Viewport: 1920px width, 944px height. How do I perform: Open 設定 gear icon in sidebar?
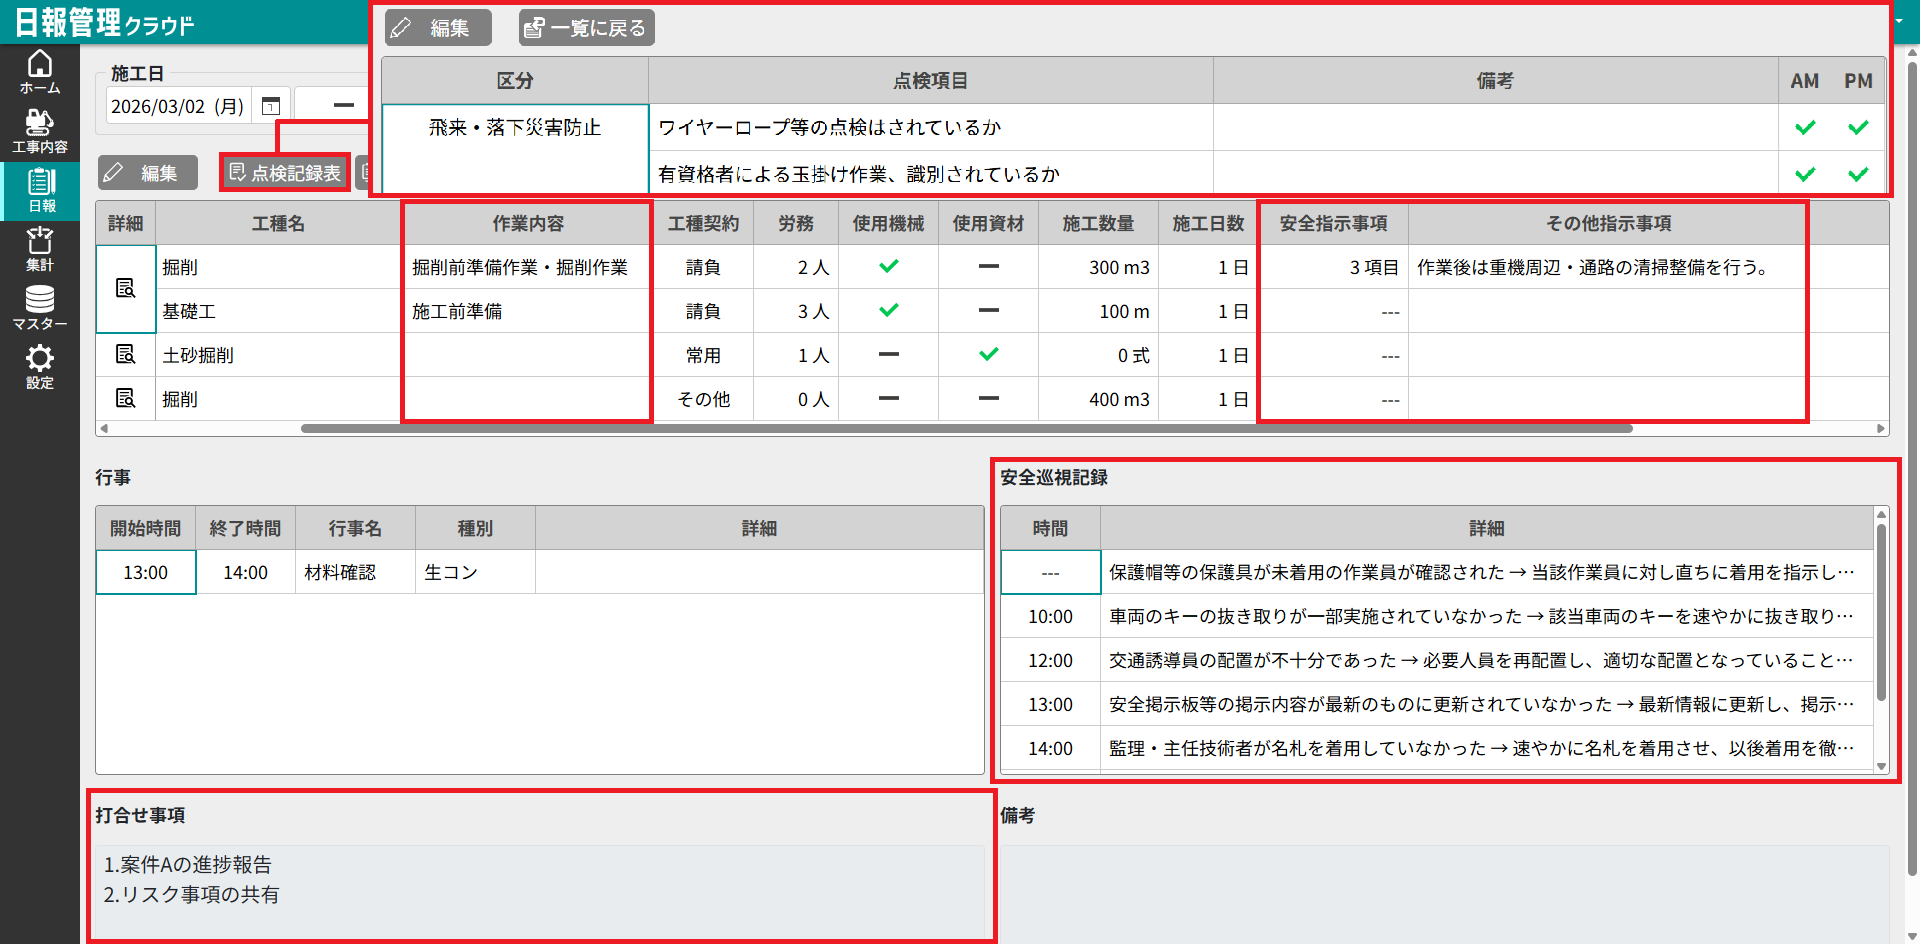click(40, 367)
